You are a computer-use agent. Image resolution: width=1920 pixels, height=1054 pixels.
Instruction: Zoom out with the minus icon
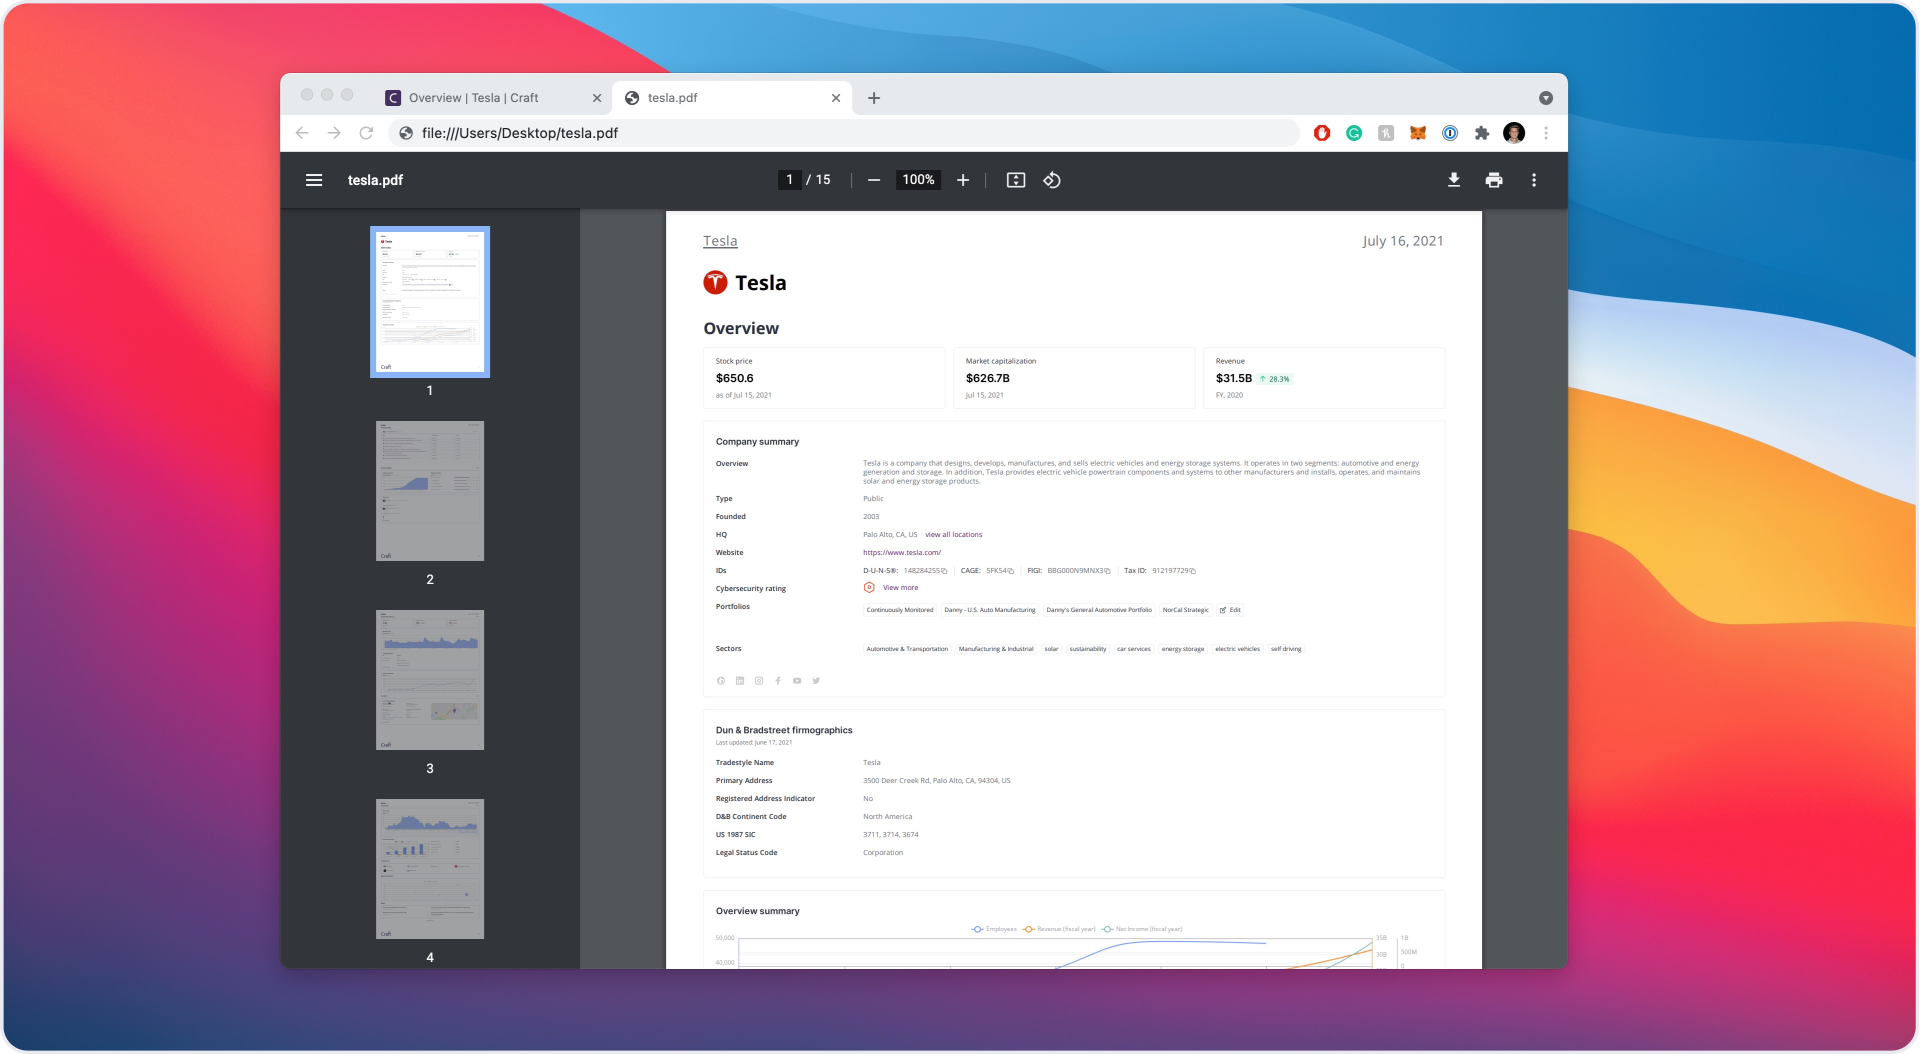click(x=874, y=180)
